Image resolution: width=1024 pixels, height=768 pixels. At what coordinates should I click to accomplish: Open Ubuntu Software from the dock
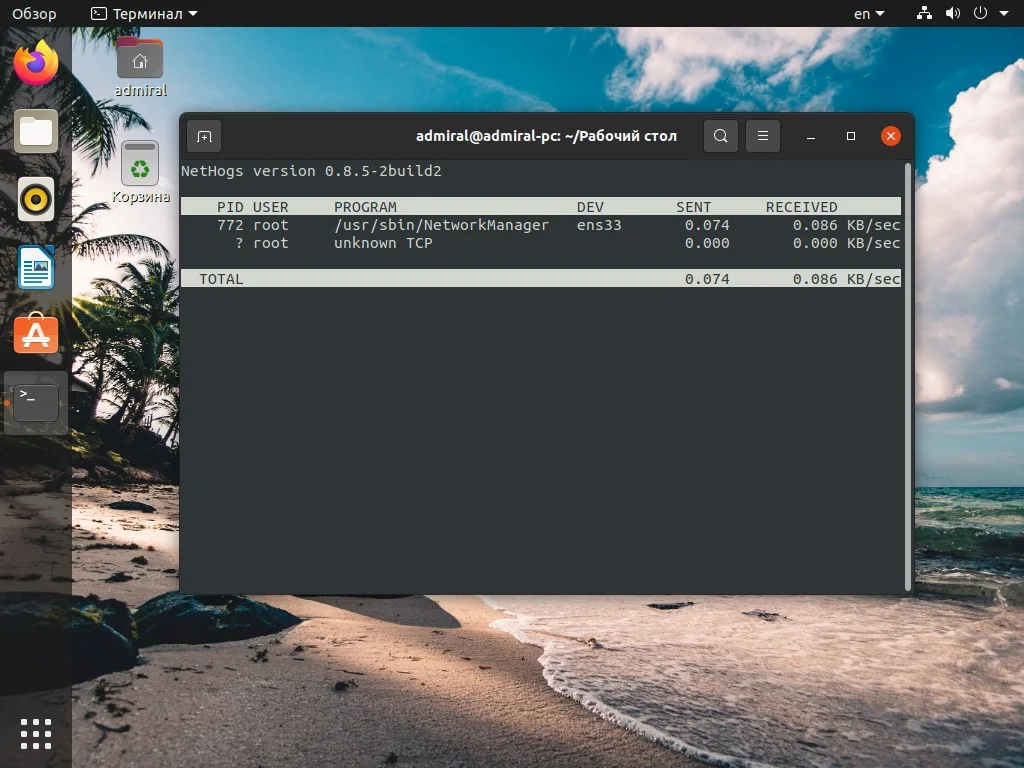[35, 334]
